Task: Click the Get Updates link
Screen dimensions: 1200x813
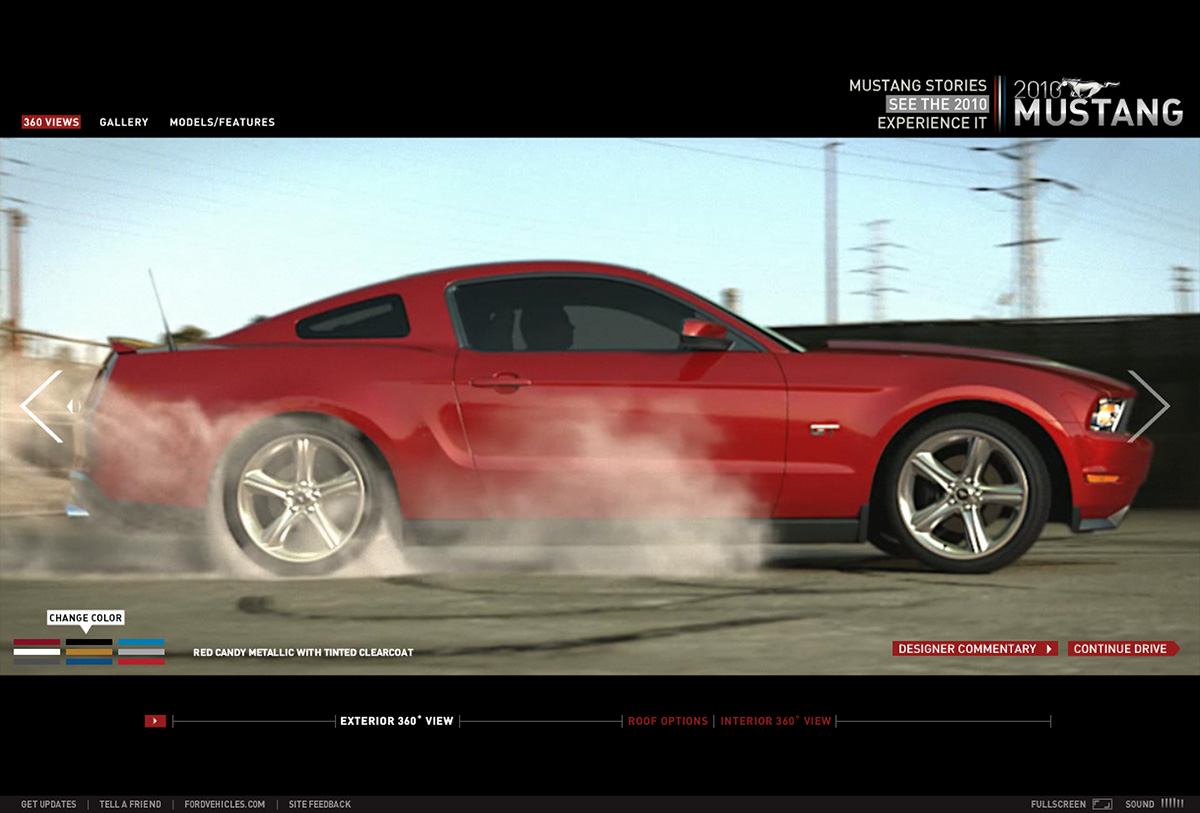Action: (x=49, y=804)
